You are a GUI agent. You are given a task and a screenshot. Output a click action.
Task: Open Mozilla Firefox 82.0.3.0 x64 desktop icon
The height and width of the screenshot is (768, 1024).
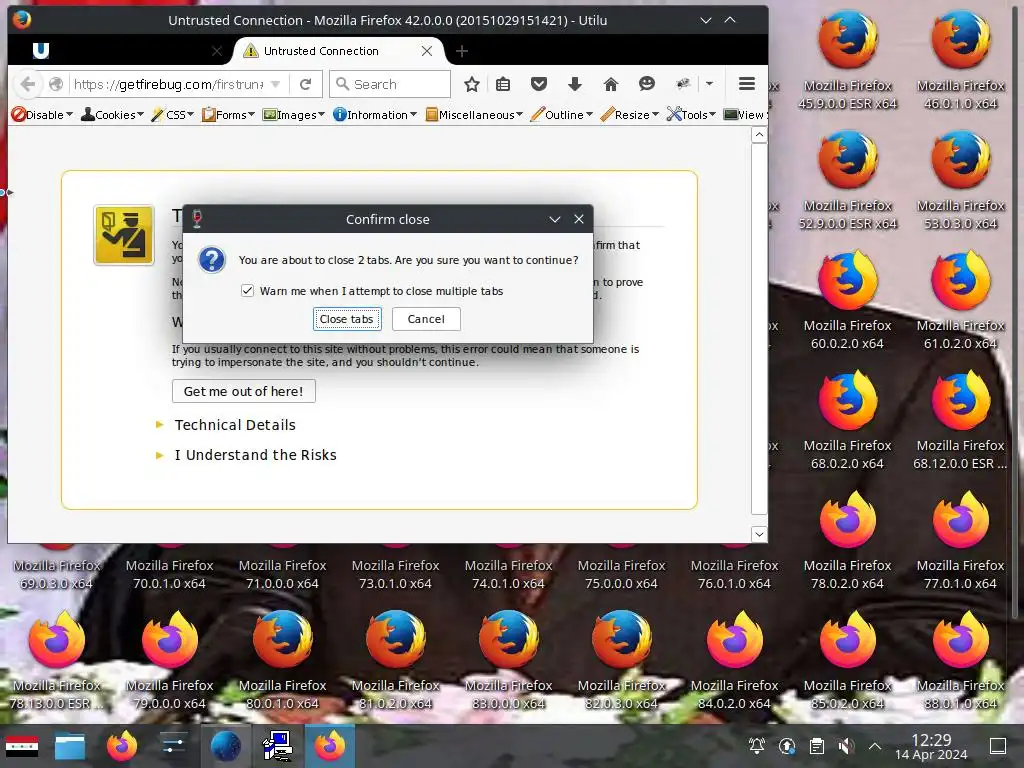pos(621,661)
